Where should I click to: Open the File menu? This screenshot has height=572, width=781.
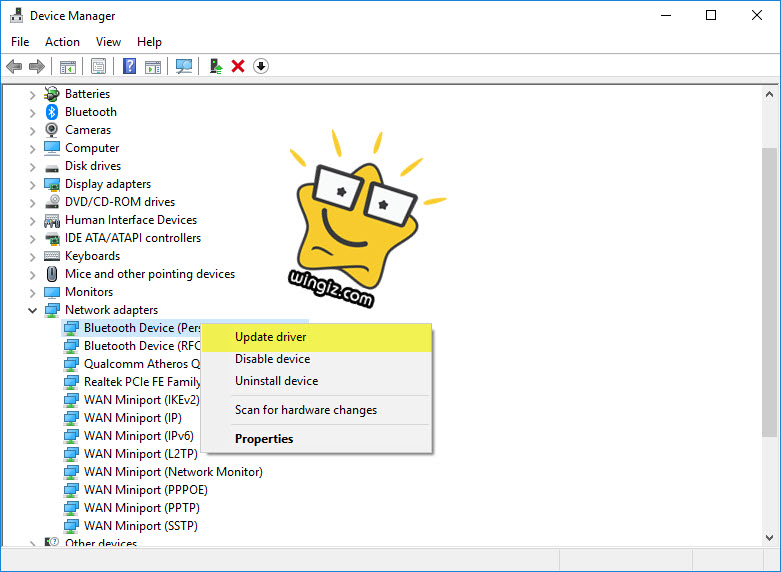click(20, 42)
